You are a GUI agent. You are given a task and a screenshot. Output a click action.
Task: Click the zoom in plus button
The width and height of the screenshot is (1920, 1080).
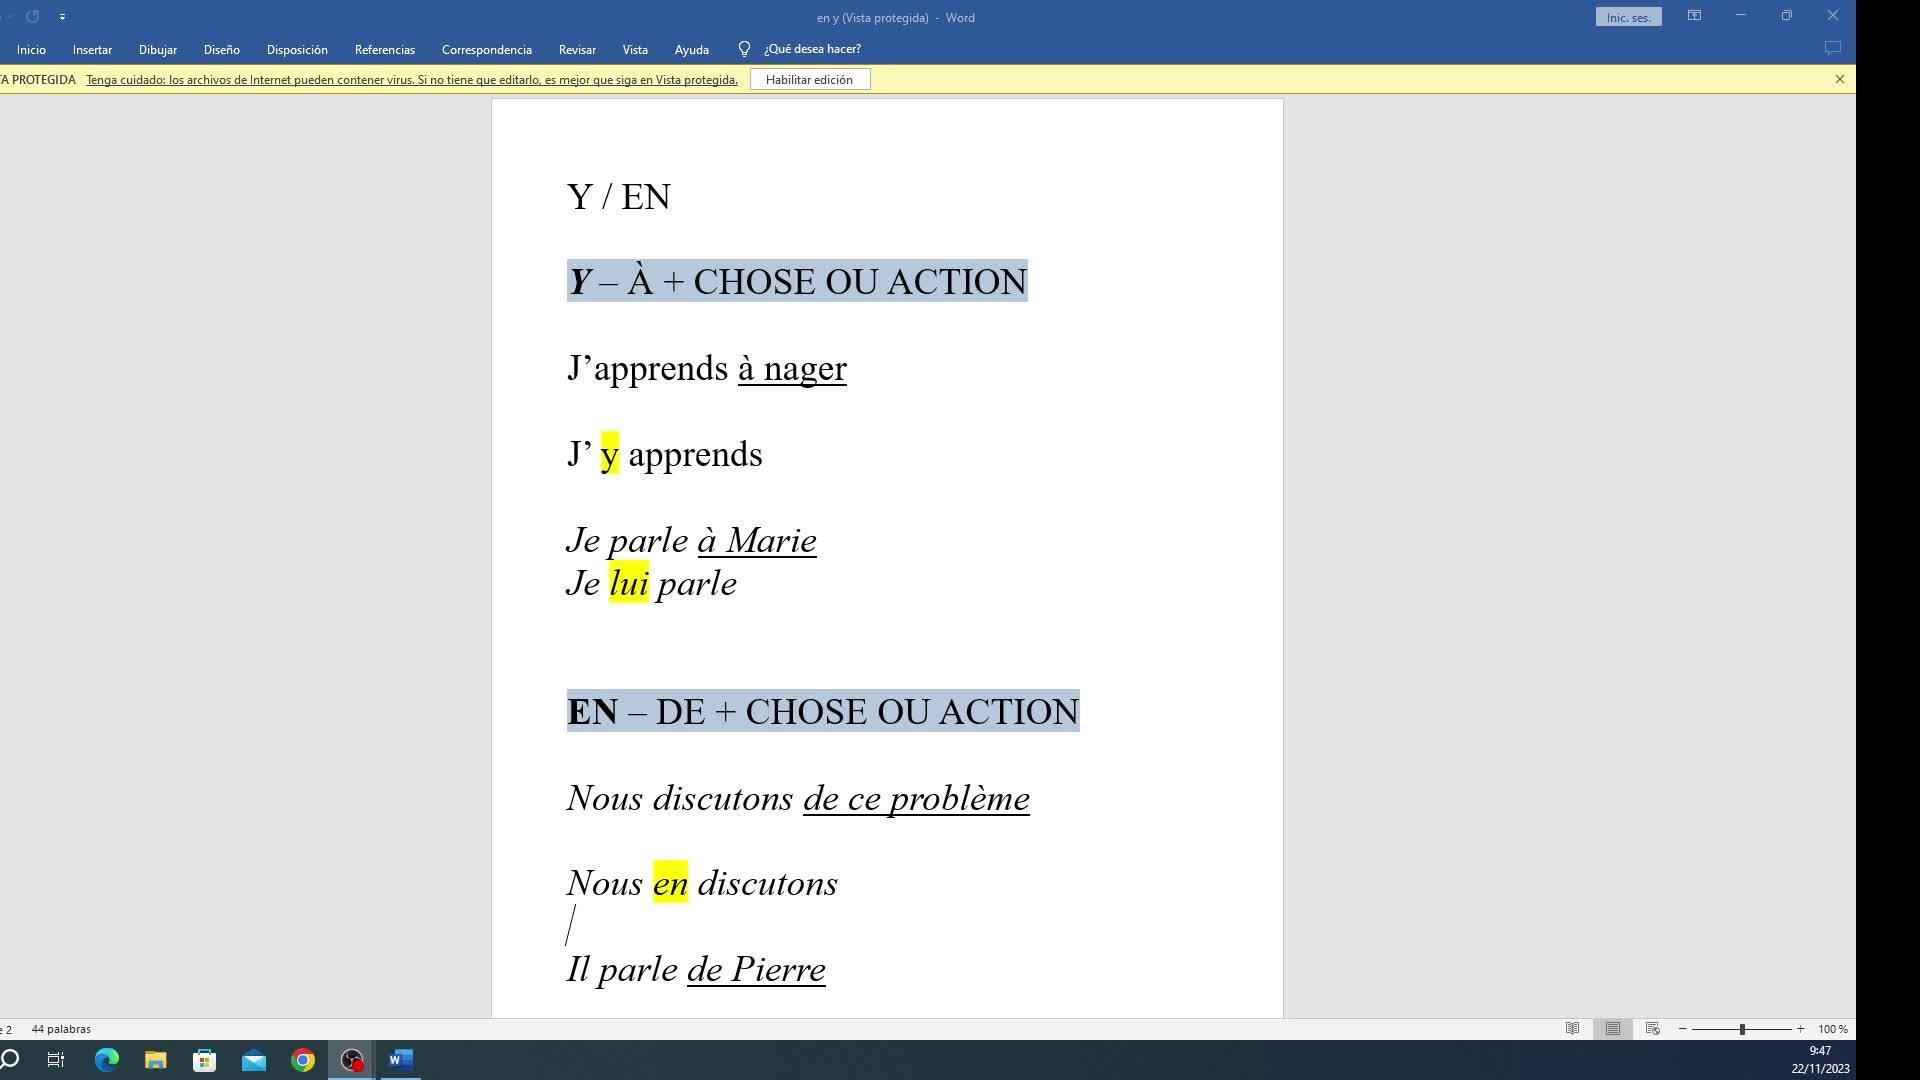tap(1800, 1029)
